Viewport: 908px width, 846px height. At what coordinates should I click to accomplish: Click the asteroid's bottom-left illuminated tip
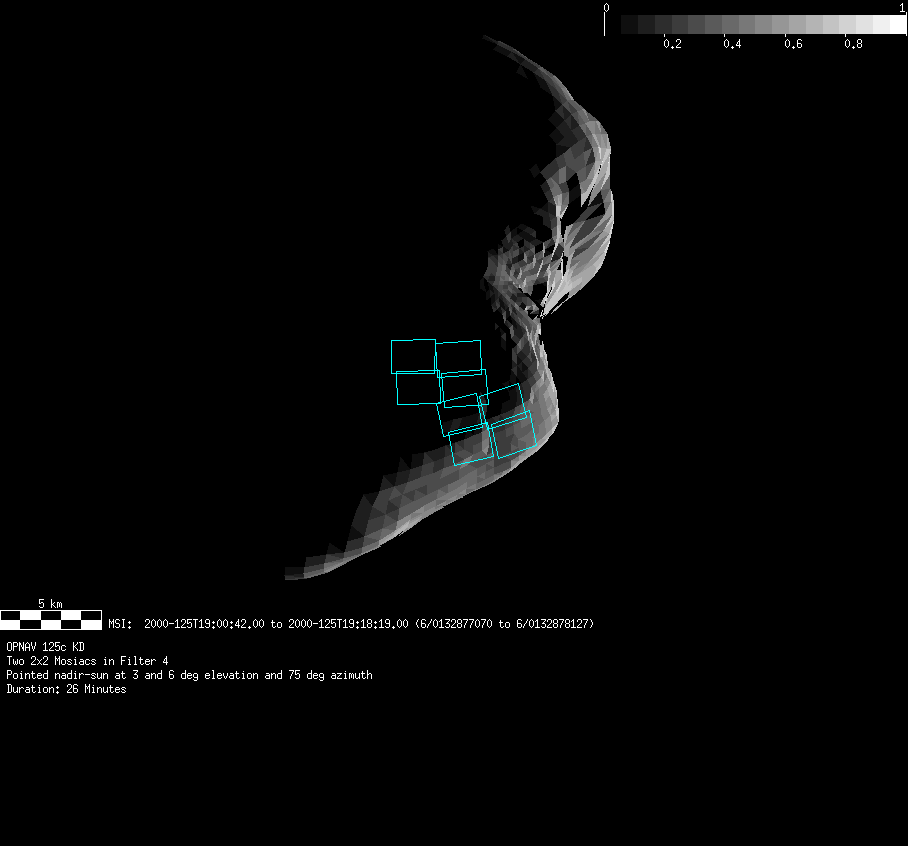(x=294, y=573)
